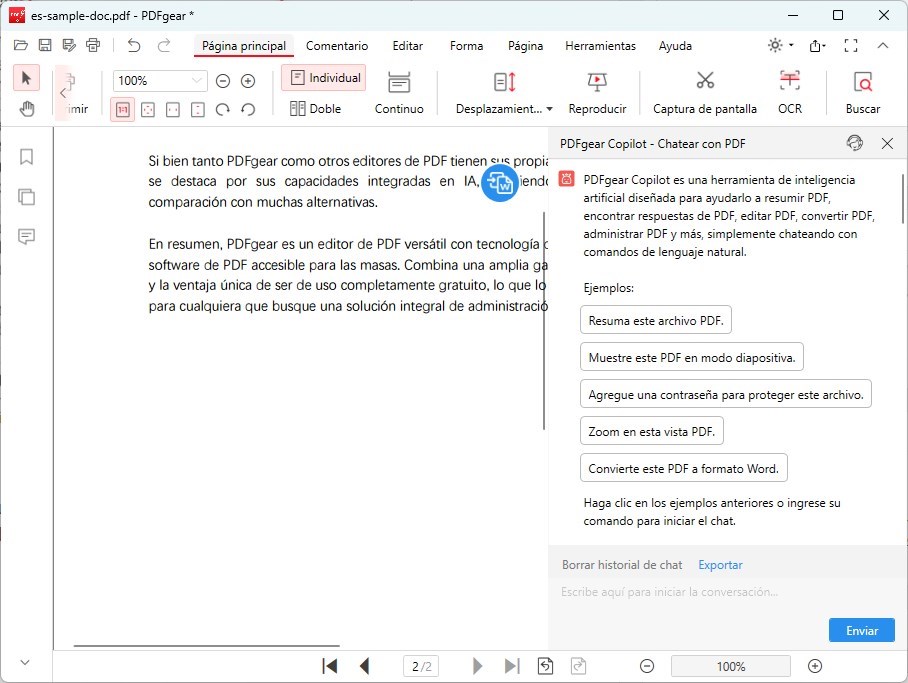Print the document using the printer icon
The width and height of the screenshot is (908, 683).
click(93, 45)
